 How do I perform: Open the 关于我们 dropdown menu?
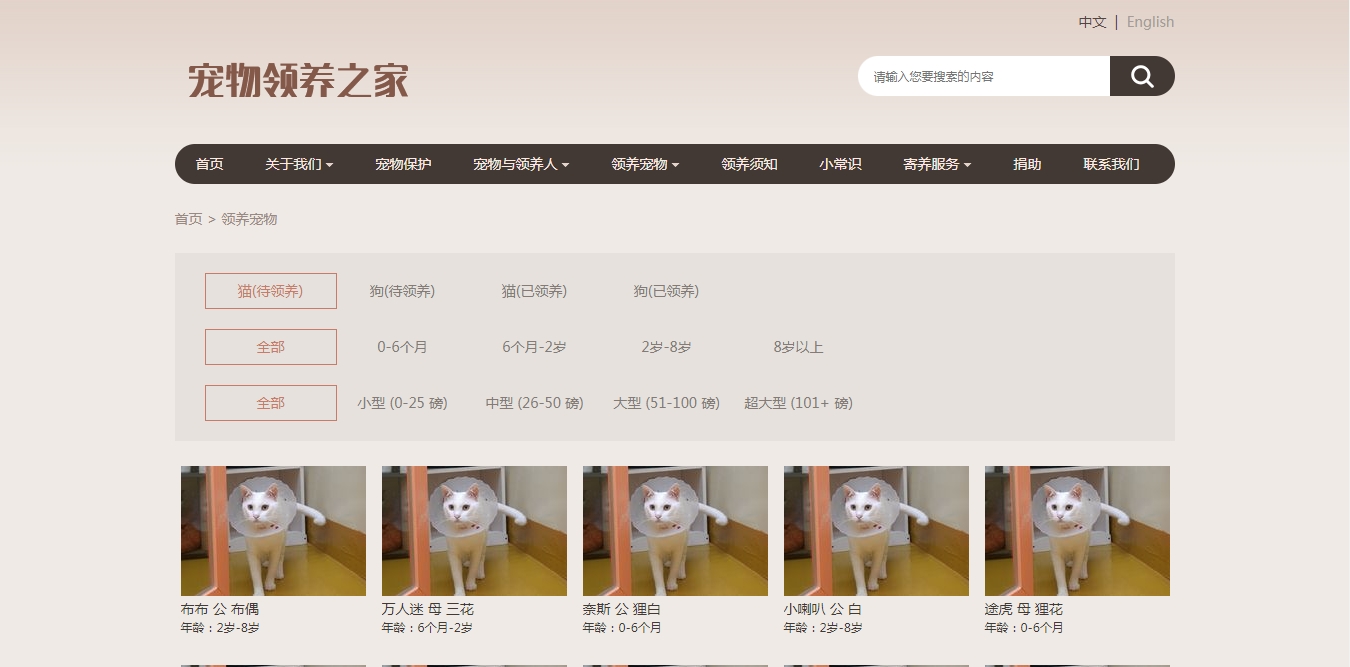[x=298, y=164]
